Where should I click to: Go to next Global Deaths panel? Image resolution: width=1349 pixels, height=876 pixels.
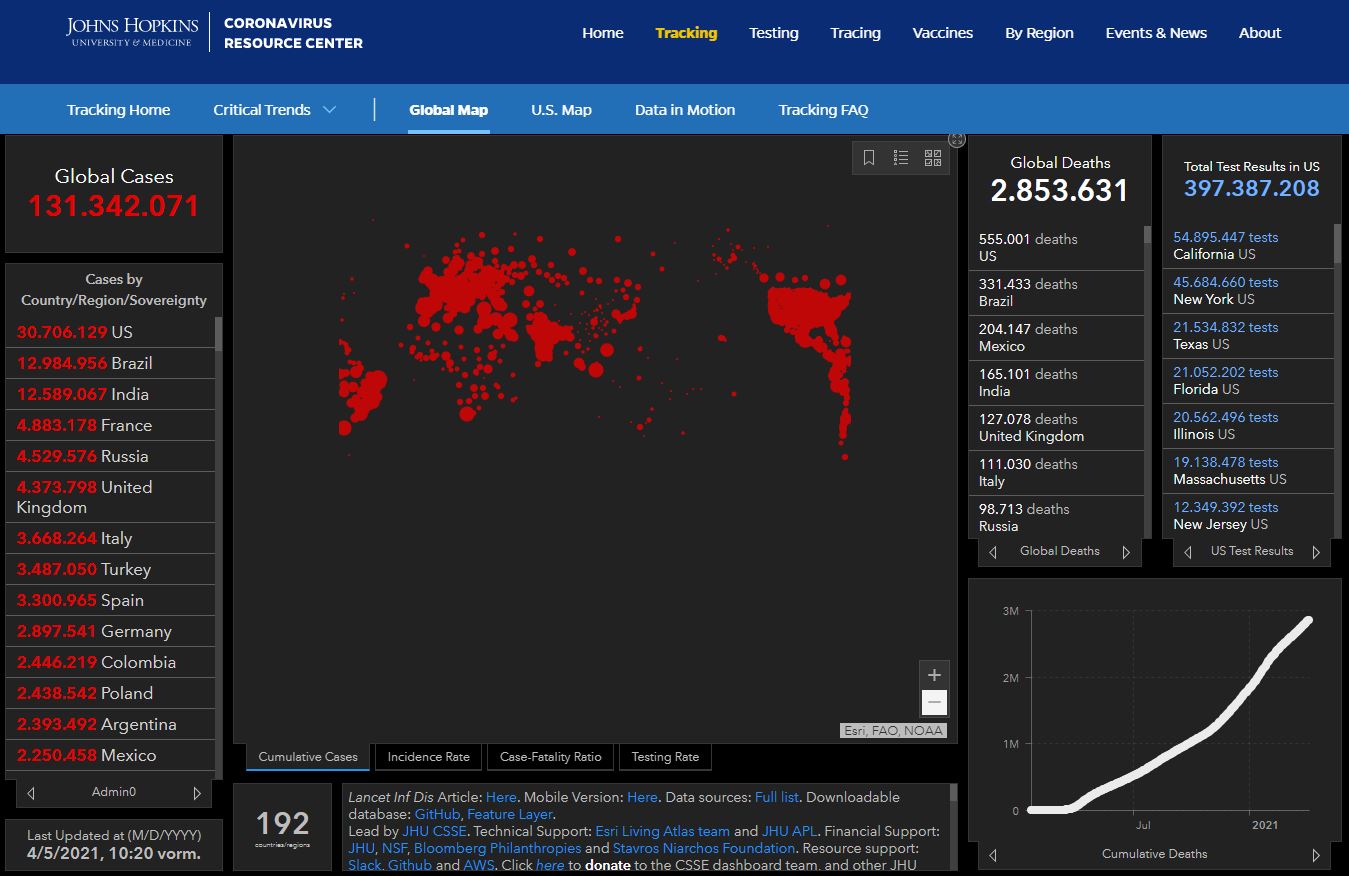click(1126, 552)
